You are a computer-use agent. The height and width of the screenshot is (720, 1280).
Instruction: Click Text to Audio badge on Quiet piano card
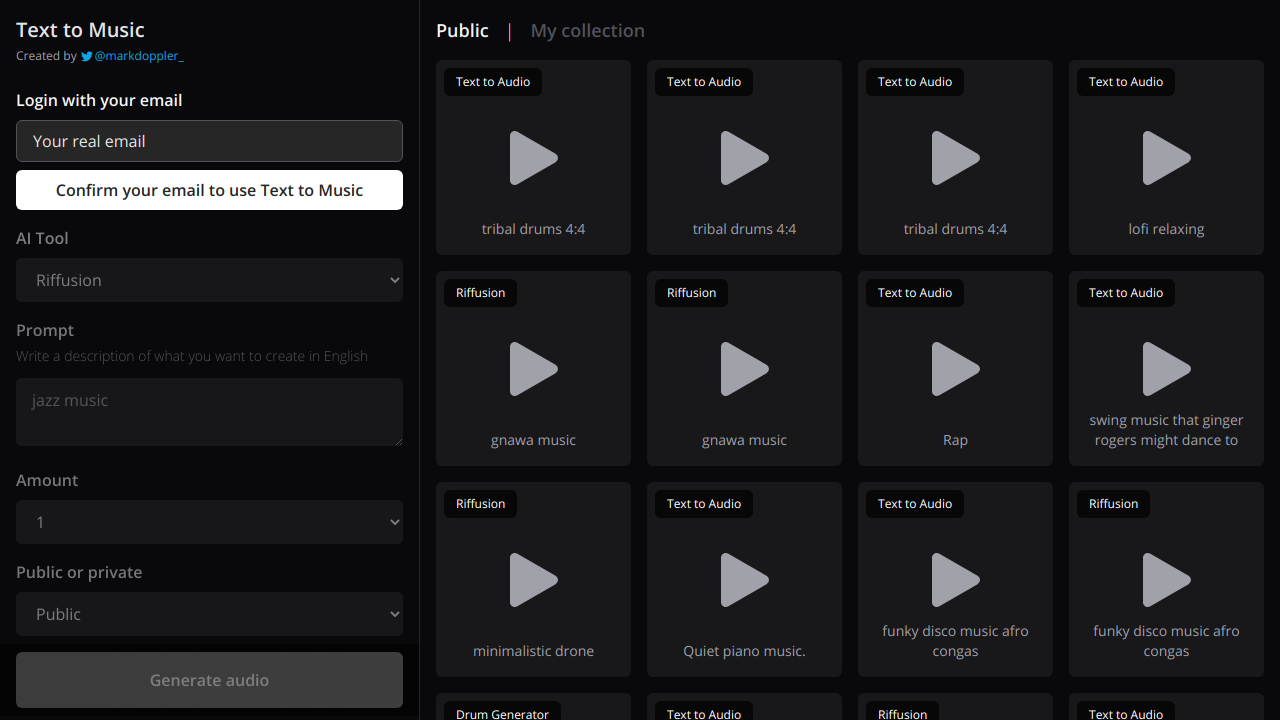704,504
